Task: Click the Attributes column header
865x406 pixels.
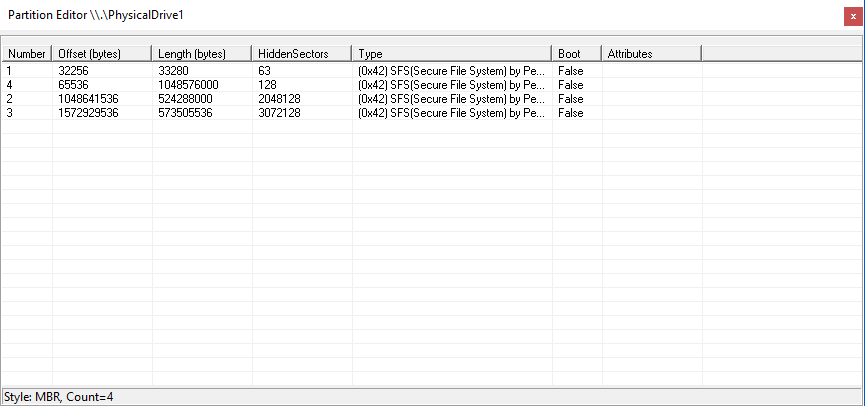Action: pyautogui.click(x=652, y=54)
